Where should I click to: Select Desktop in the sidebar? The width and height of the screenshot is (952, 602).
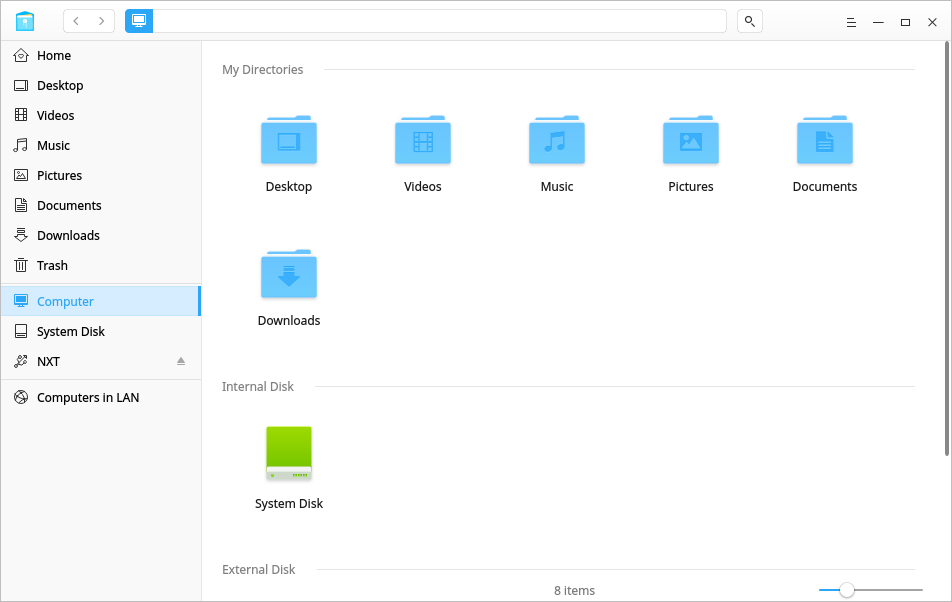tap(101, 86)
